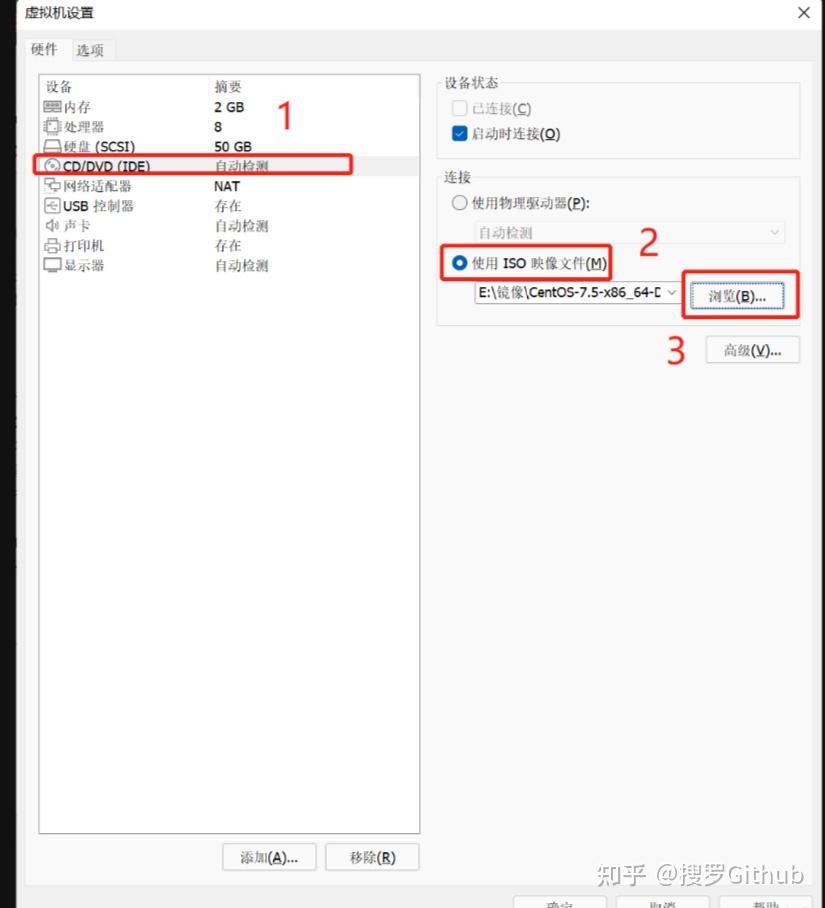Choose 使用 ISO 映像文件(M) radio button
Image resolution: width=825 pixels, height=908 pixels.
tap(459, 263)
